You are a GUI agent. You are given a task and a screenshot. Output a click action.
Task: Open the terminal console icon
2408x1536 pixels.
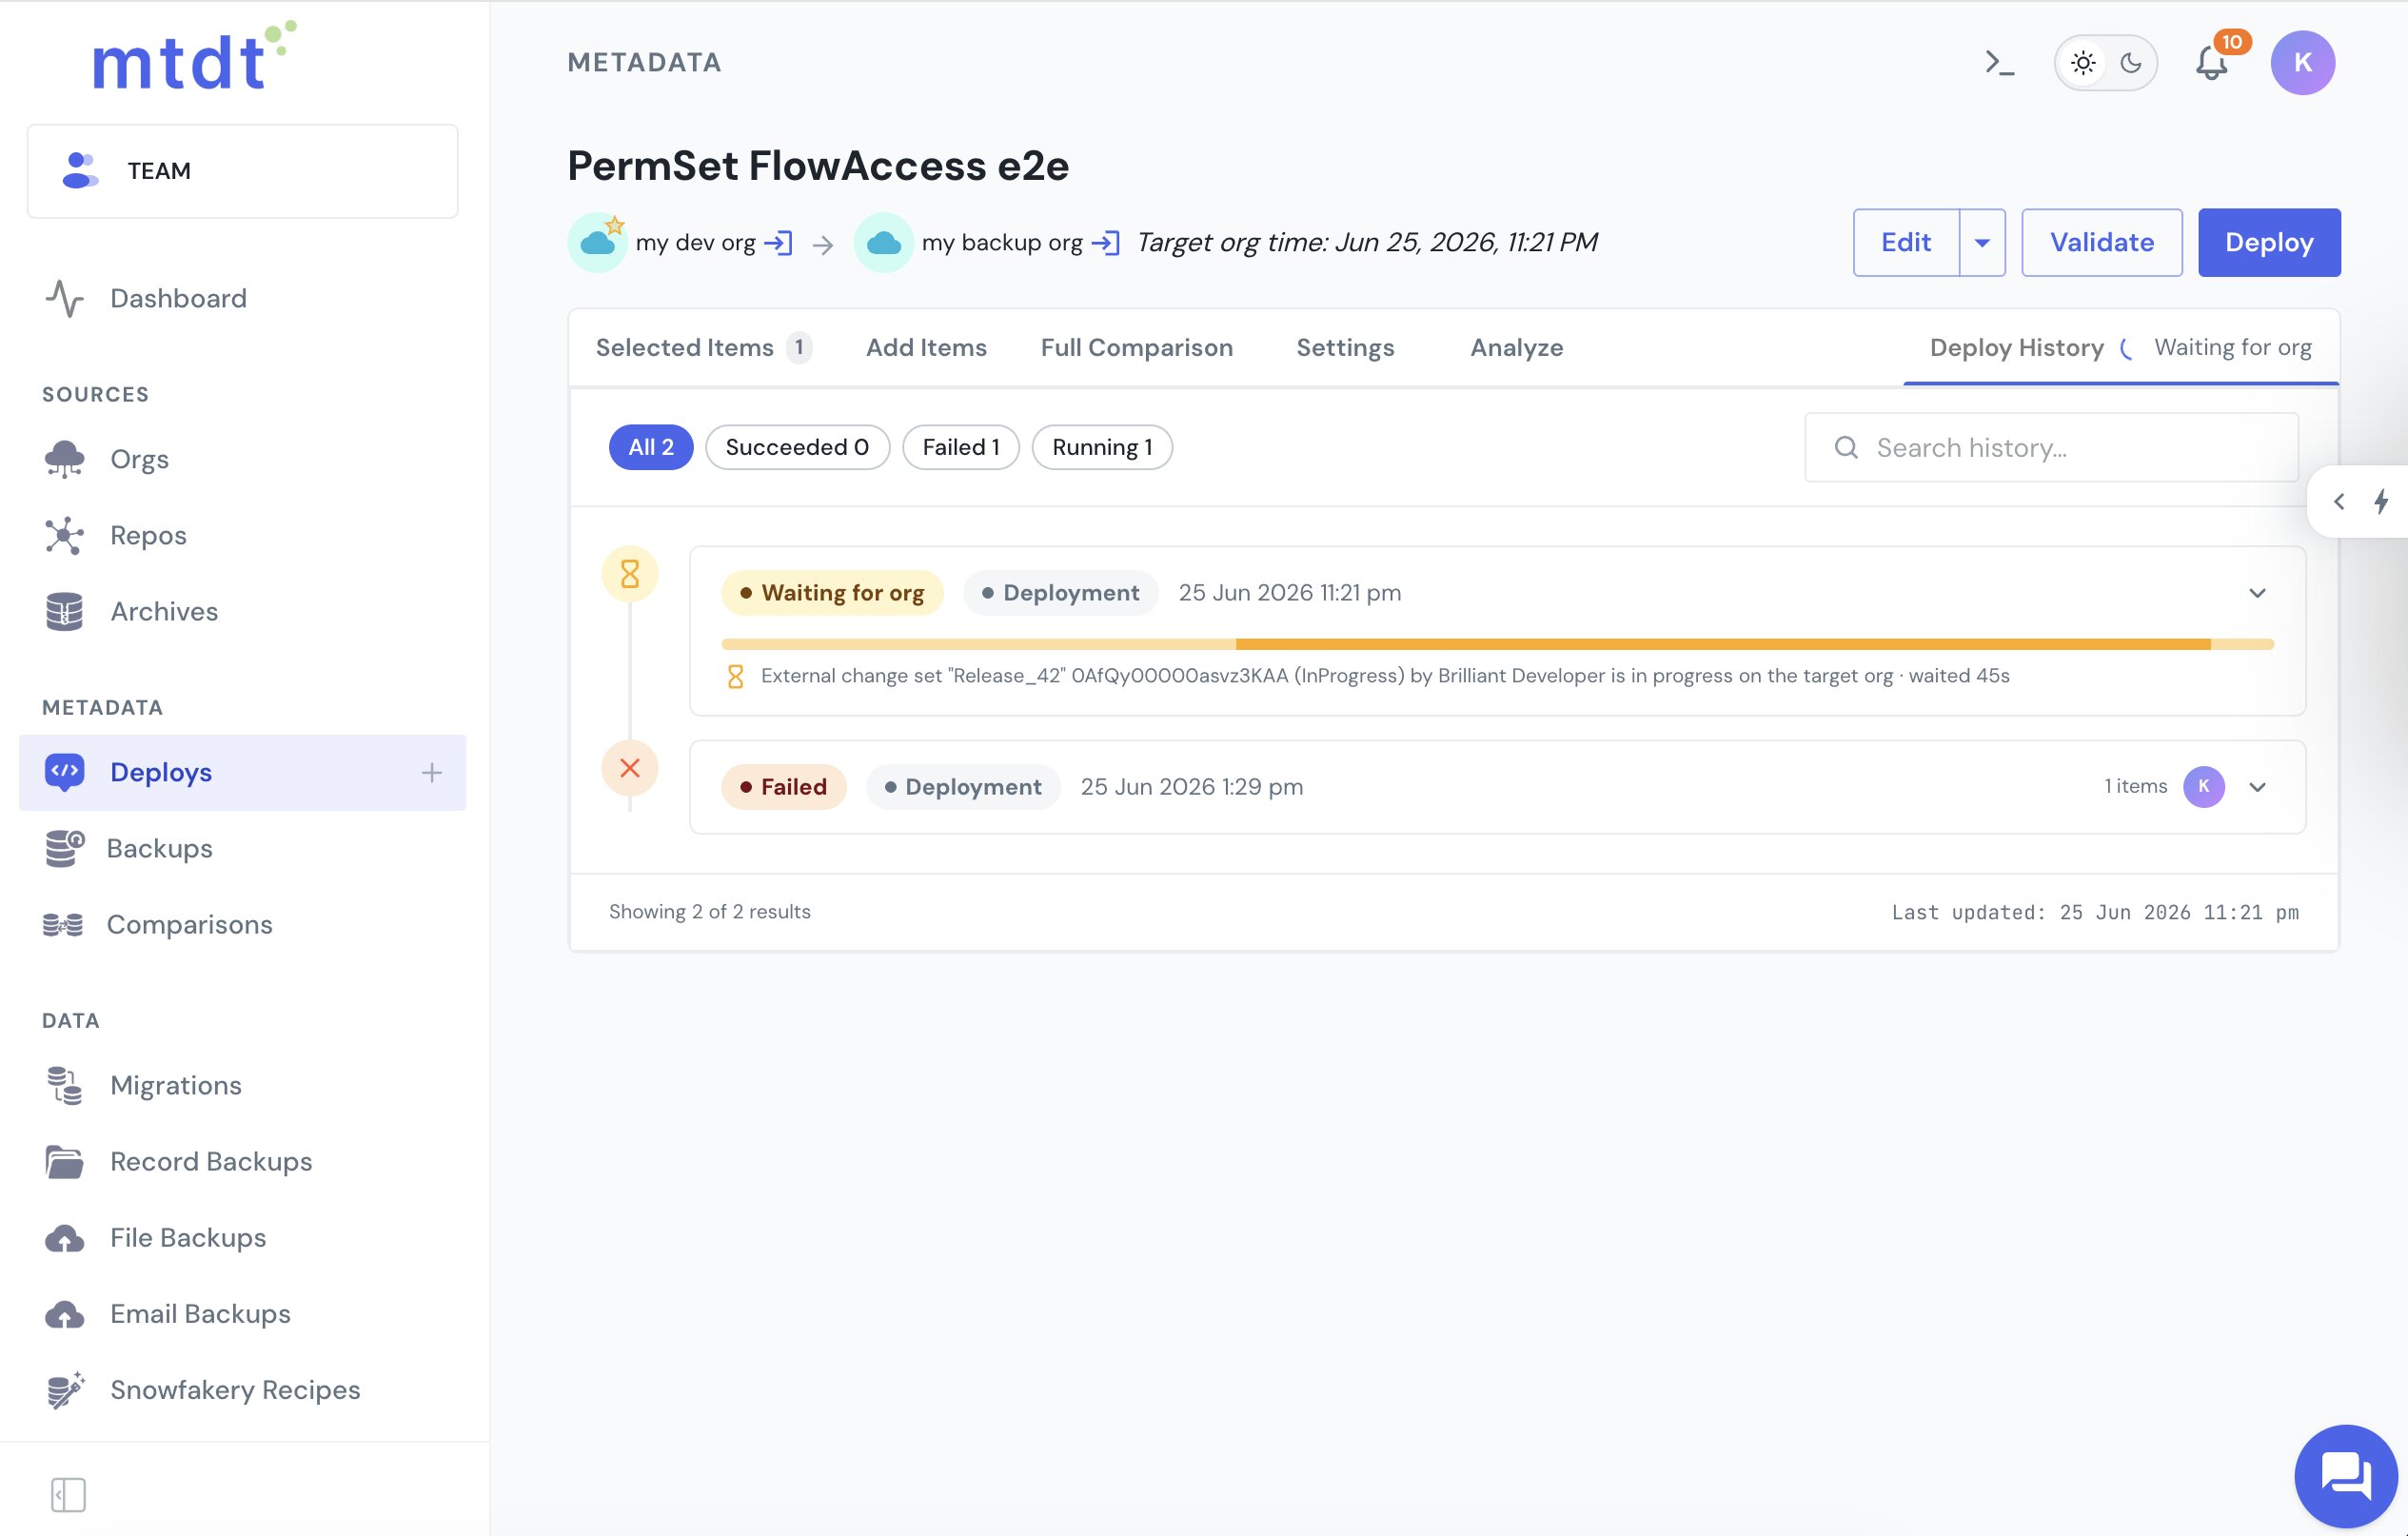pos(1999,63)
